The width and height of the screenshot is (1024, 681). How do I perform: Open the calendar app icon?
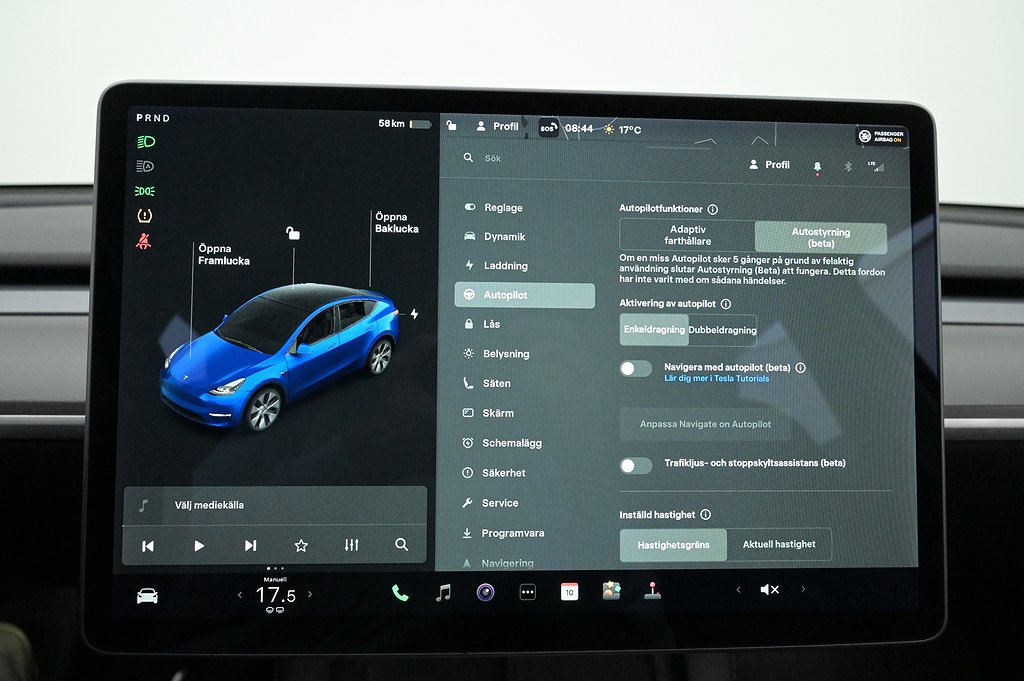pyautogui.click(x=569, y=591)
